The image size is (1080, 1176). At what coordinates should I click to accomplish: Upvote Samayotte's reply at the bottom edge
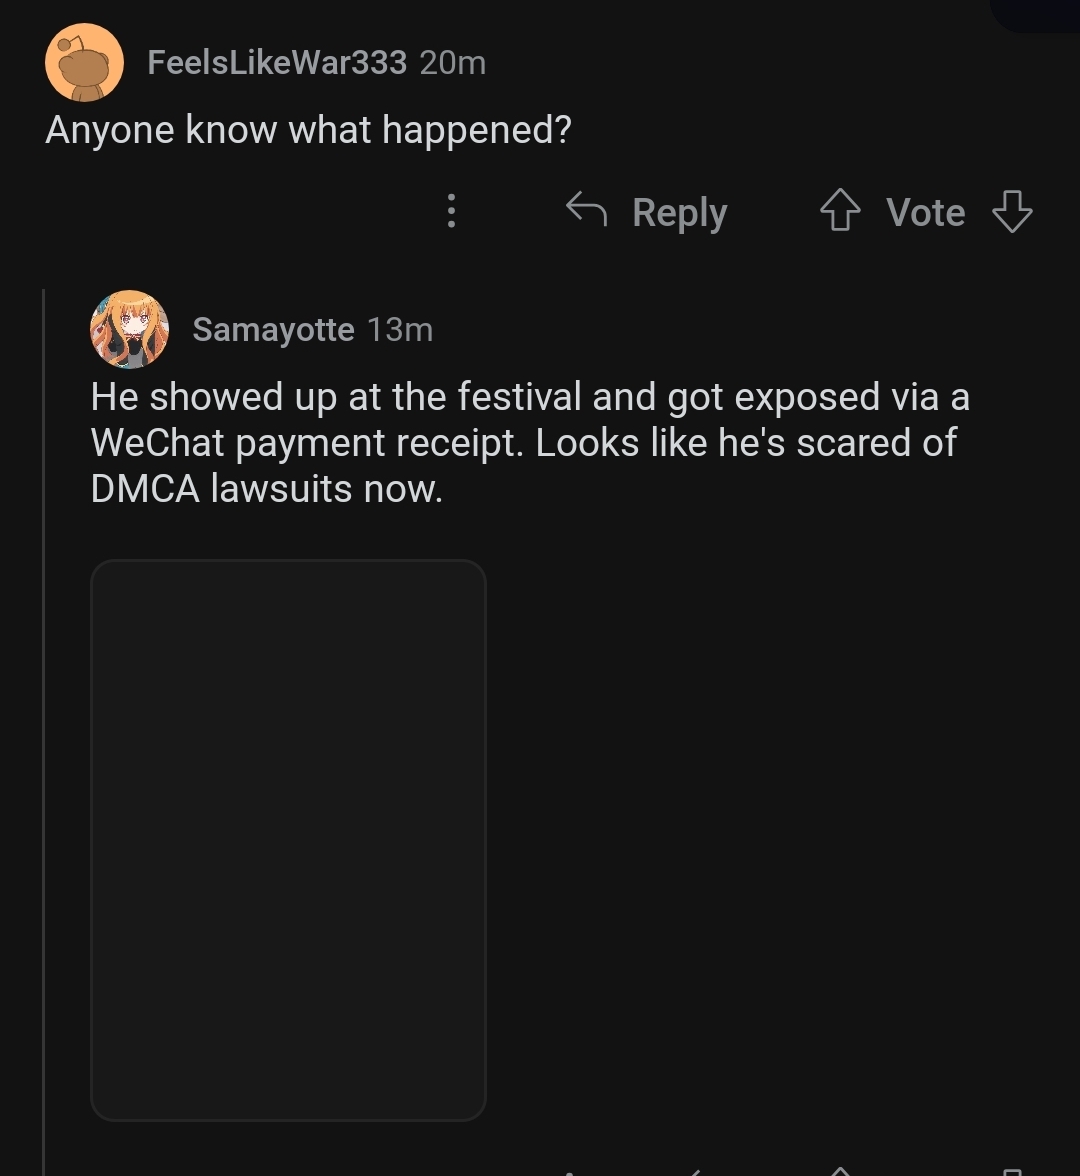click(x=841, y=1170)
